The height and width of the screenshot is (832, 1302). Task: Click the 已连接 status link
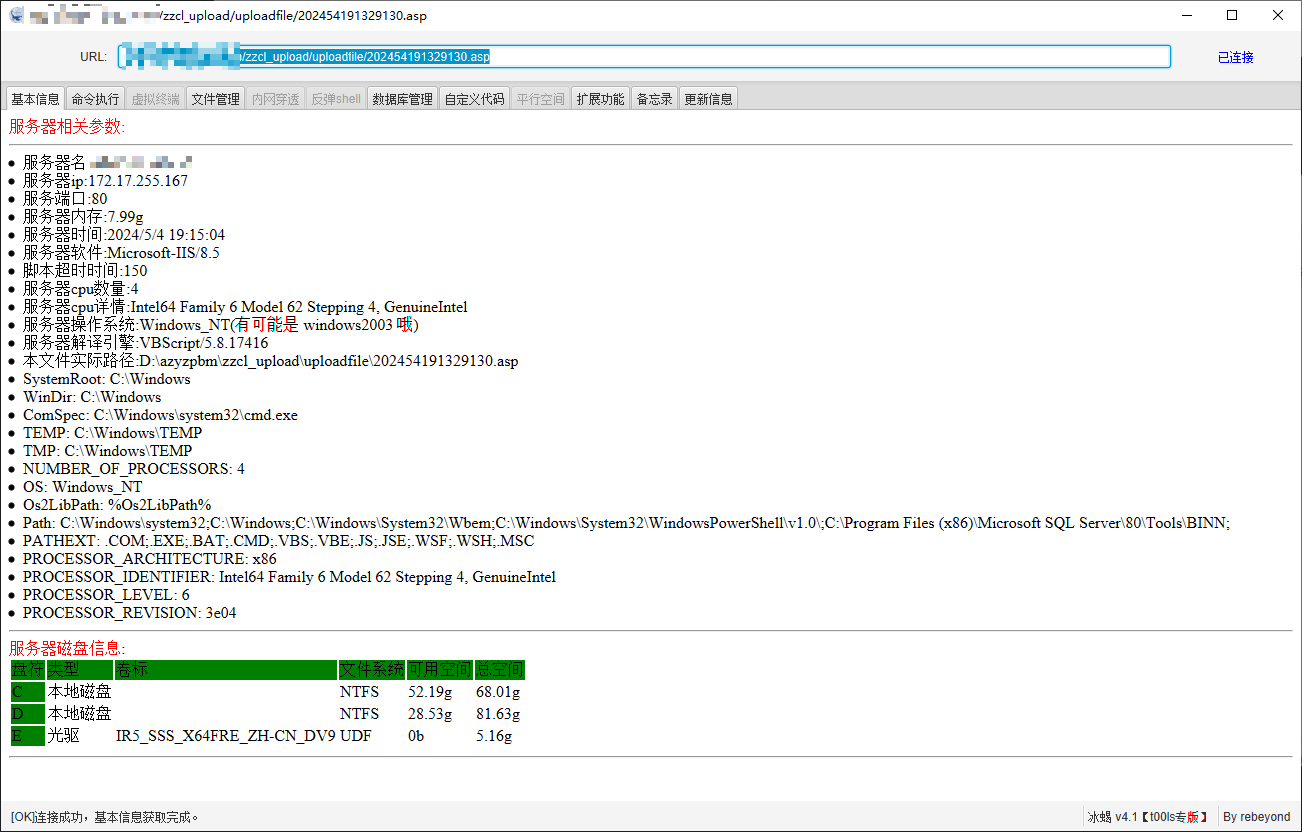(1235, 58)
